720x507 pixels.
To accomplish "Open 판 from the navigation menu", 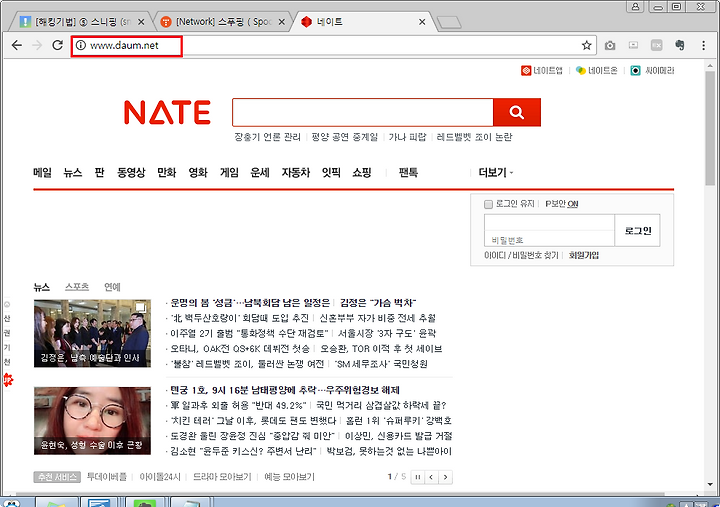I will coord(99,173).
